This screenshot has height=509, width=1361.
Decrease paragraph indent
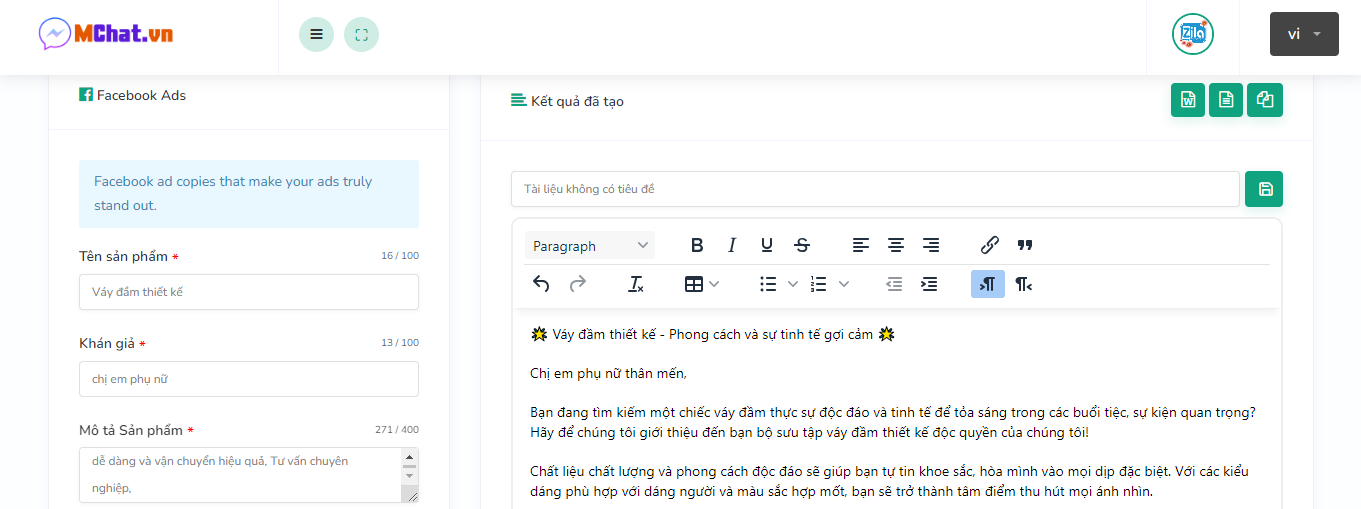[x=894, y=284]
